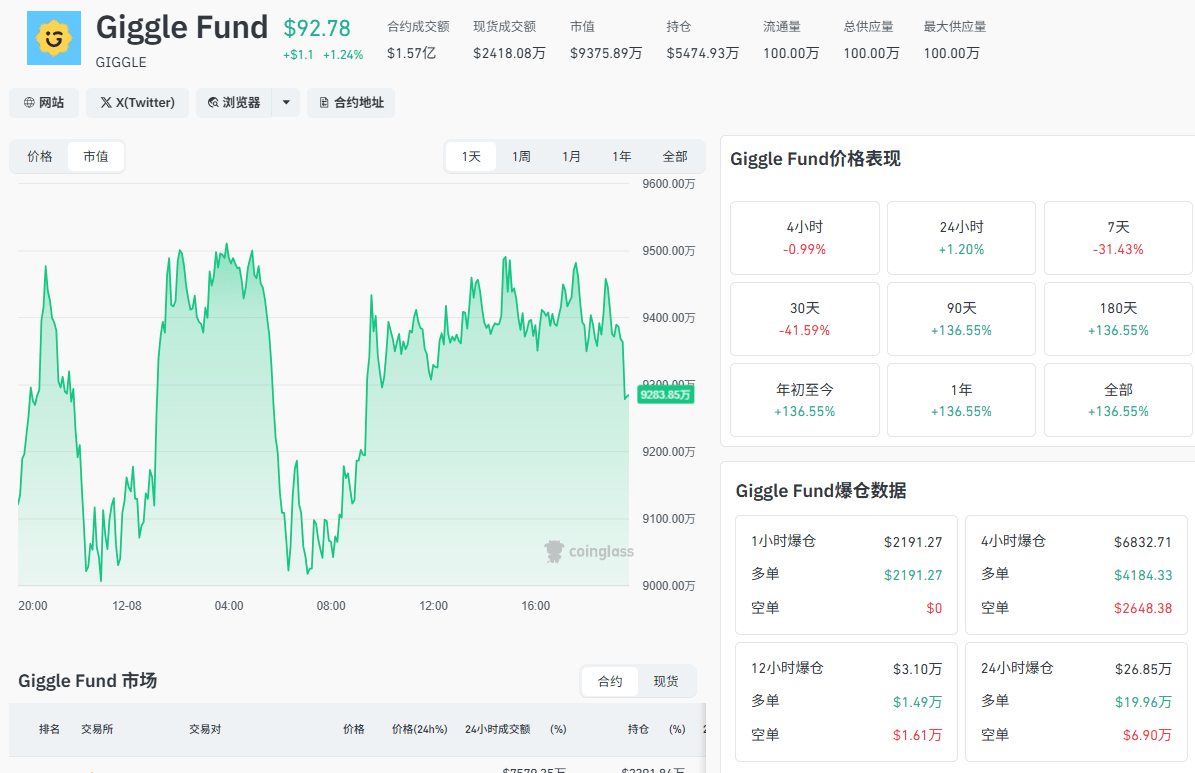
Task: Click the Giggle Fund smiley logo
Action: pos(53,37)
